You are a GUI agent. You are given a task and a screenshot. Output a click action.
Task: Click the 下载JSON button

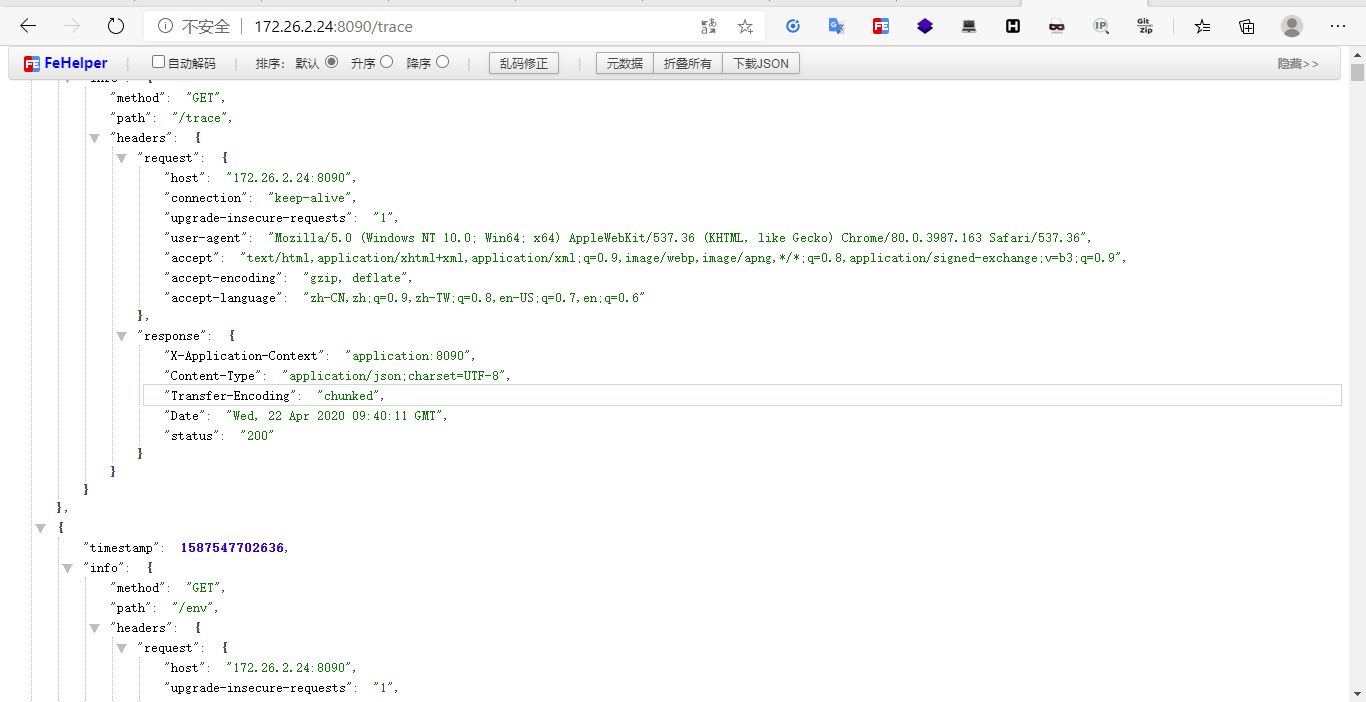pyautogui.click(x=761, y=63)
